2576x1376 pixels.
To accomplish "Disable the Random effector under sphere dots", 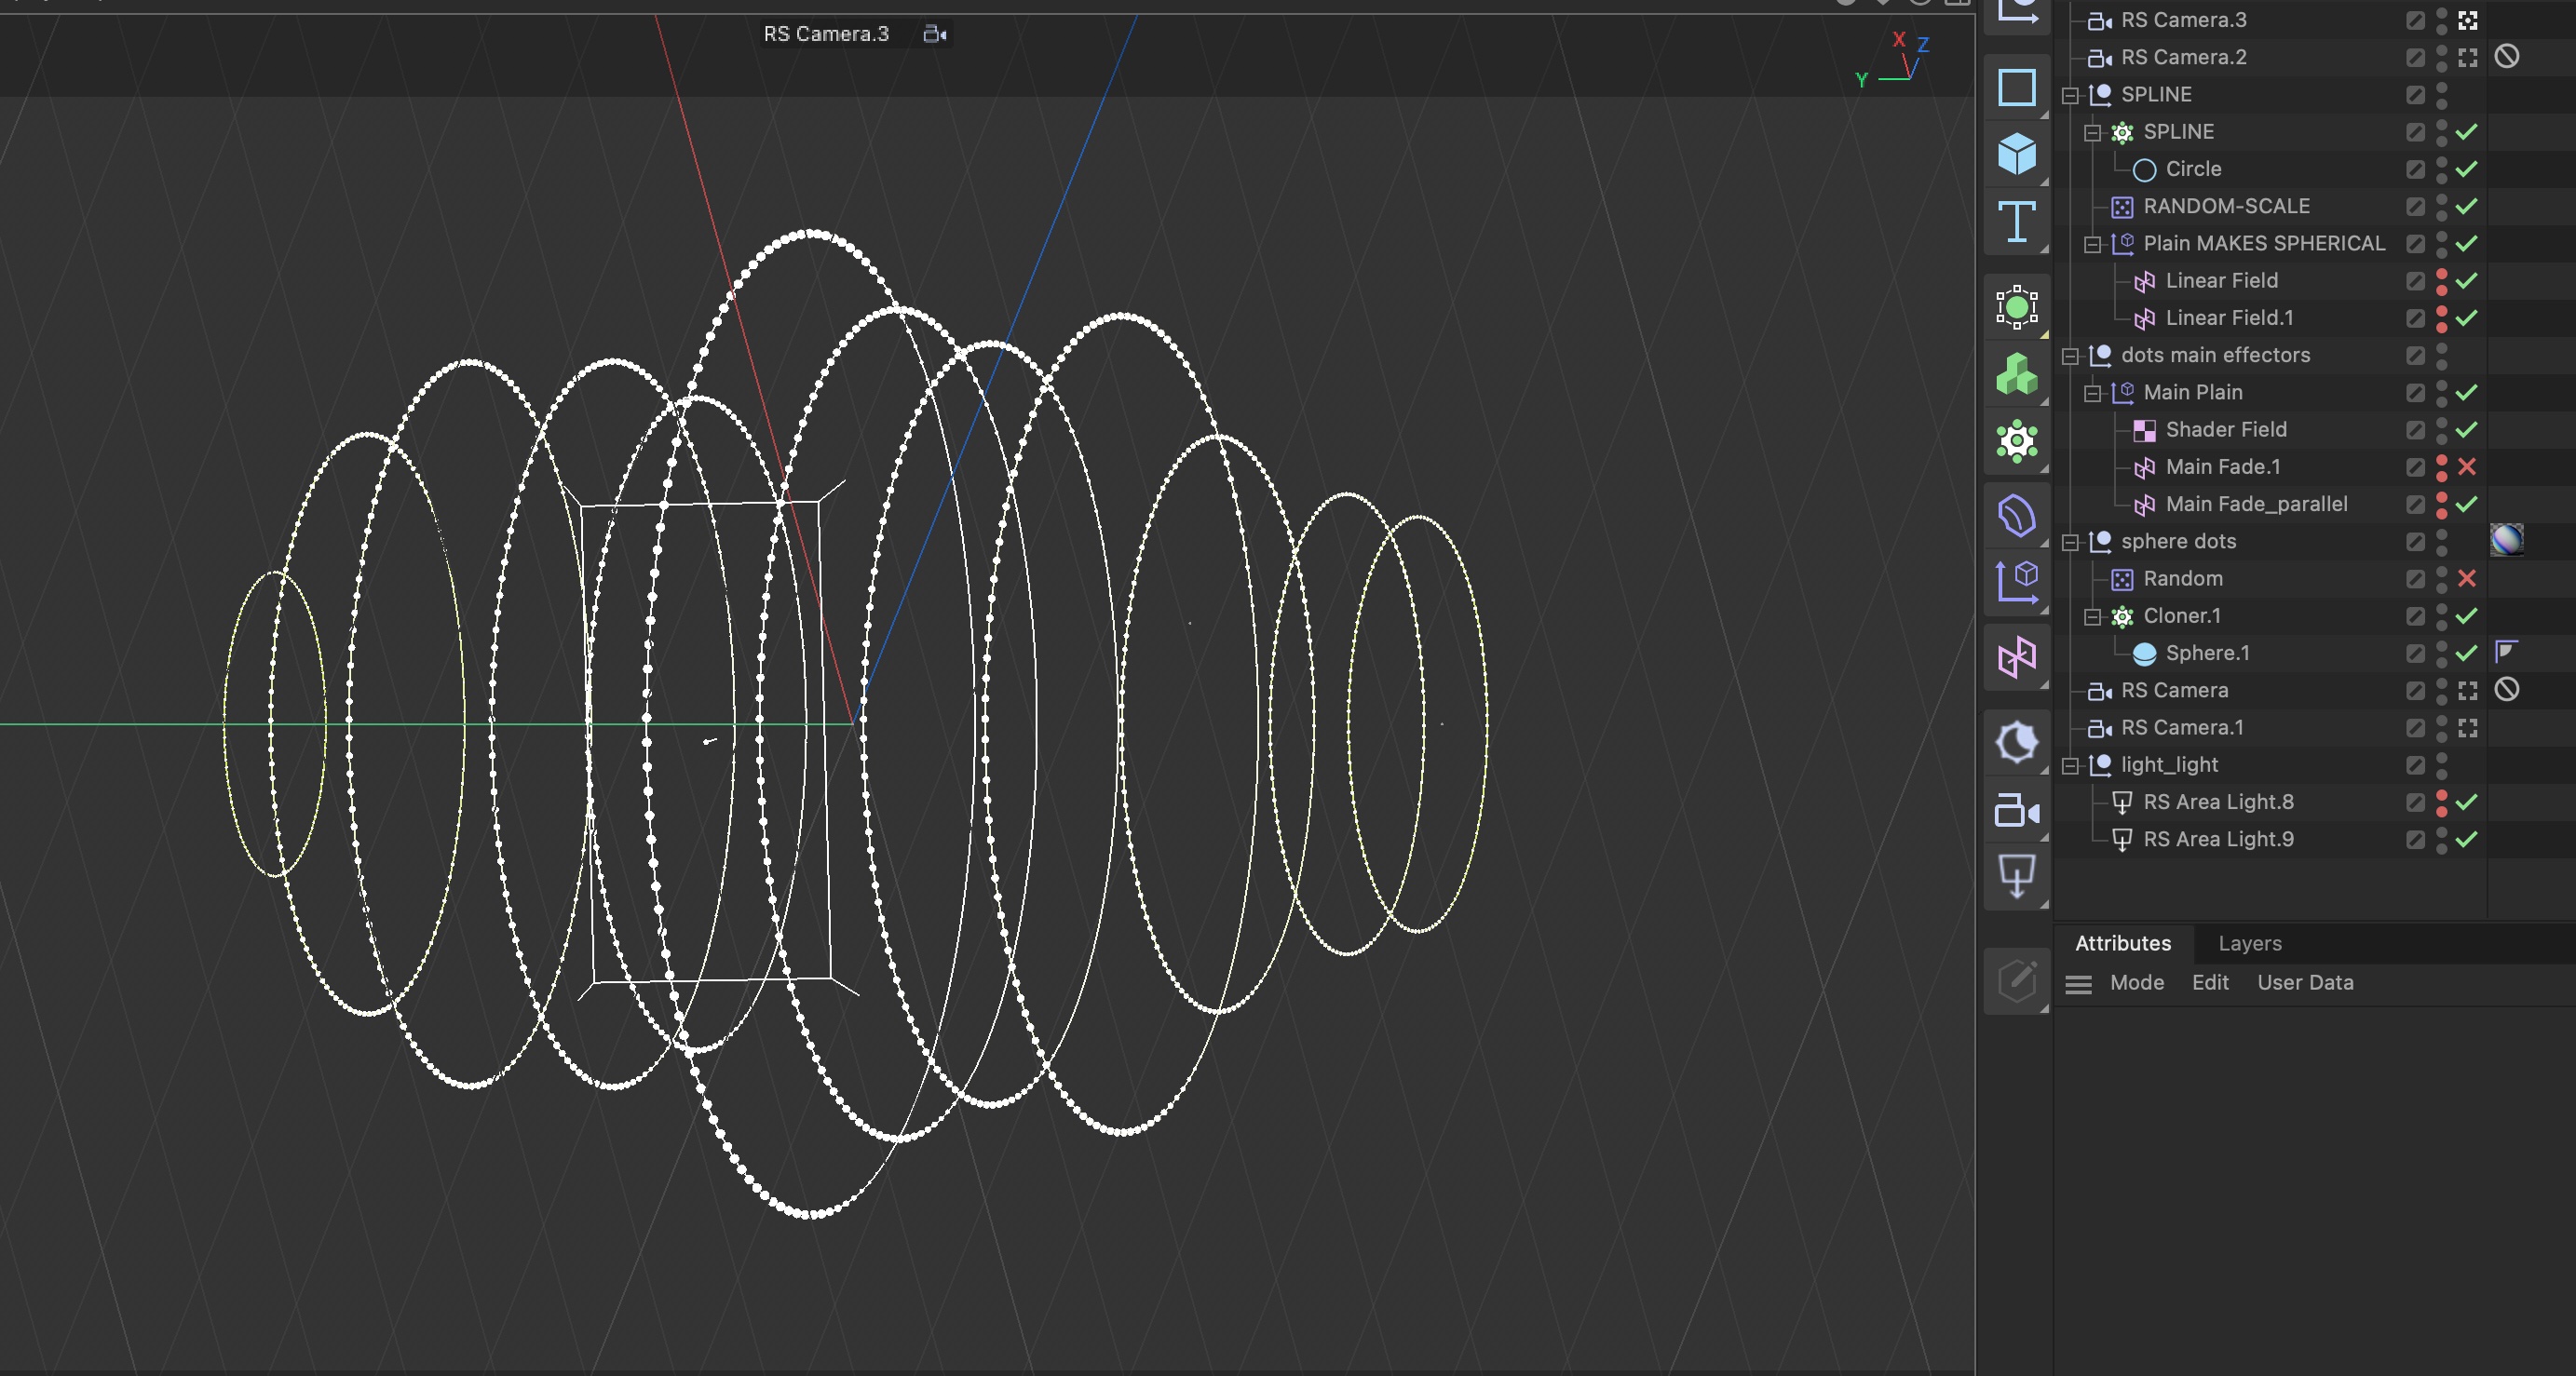I will [2469, 577].
